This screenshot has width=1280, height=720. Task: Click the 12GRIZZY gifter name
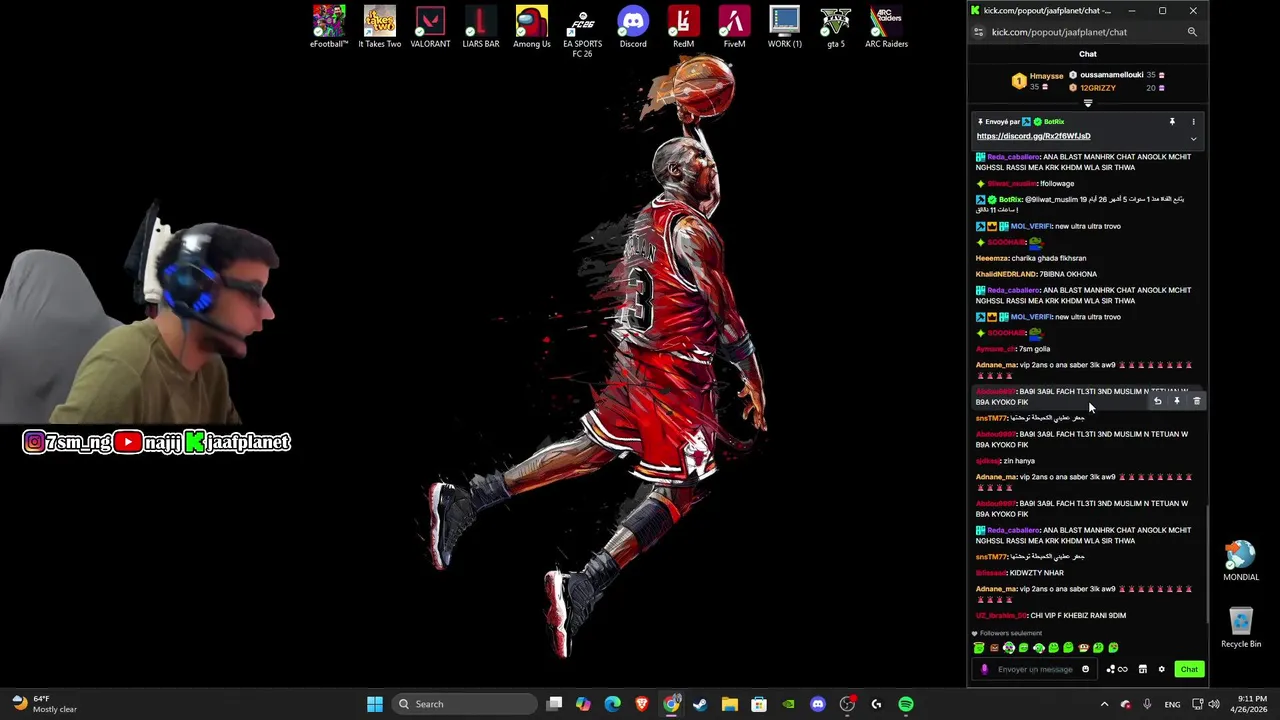pos(1097,88)
